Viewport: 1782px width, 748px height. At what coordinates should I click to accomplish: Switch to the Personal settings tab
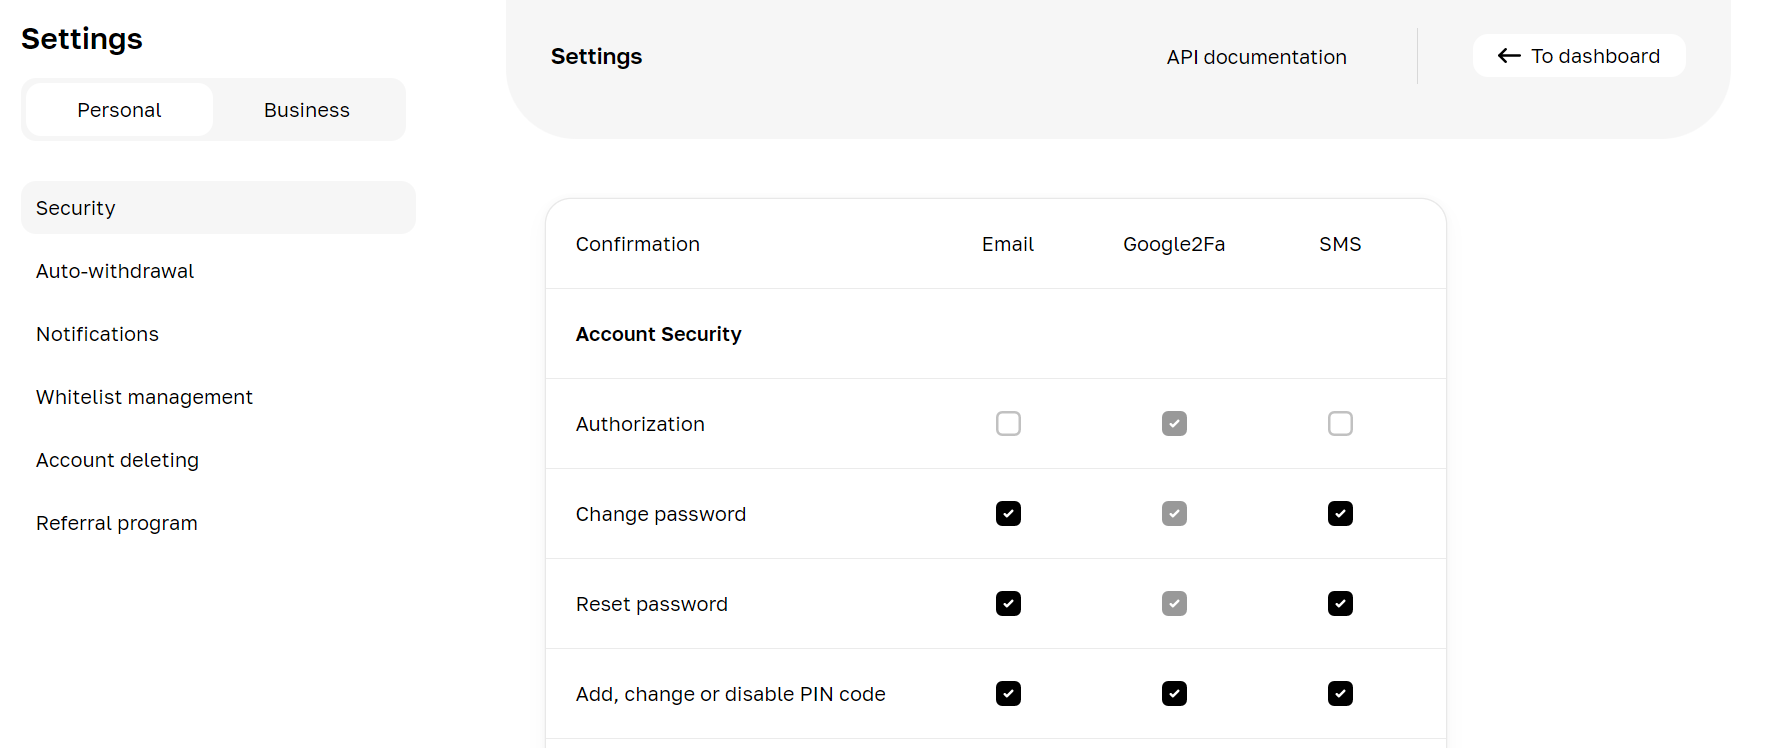(119, 110)
